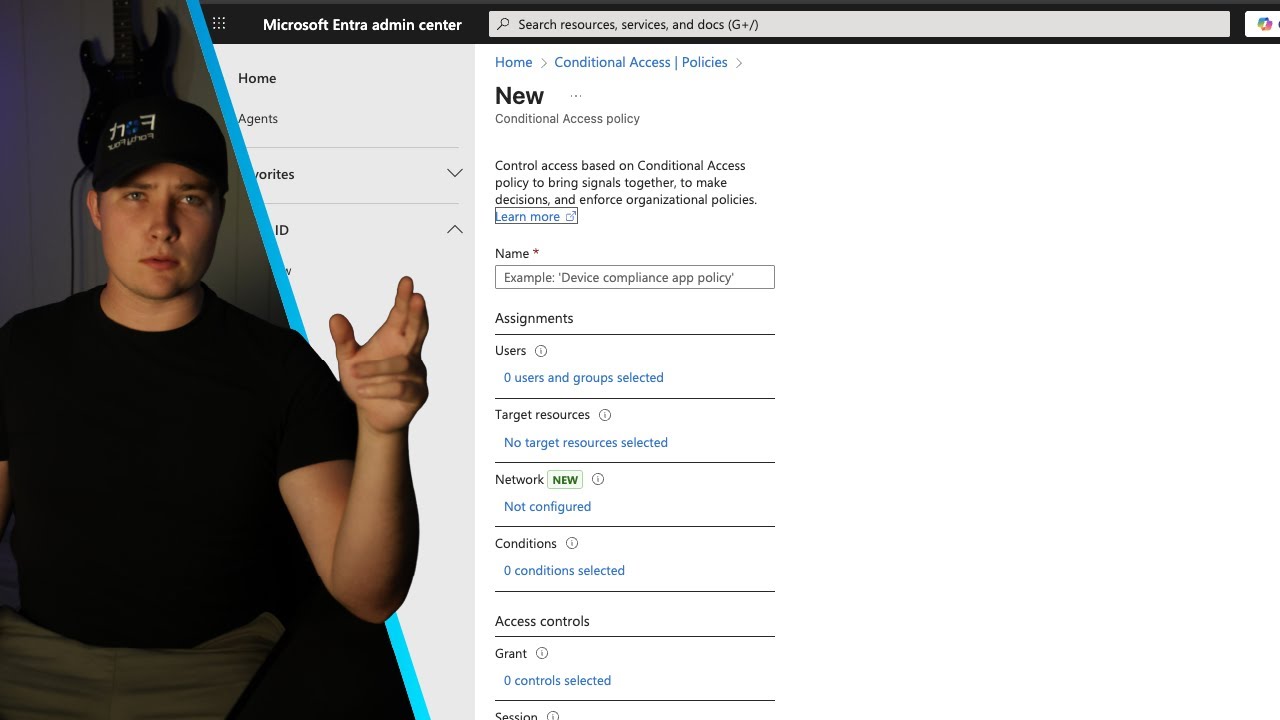
Task: Click the Grant info icon
Action: (x=542, y=654)
